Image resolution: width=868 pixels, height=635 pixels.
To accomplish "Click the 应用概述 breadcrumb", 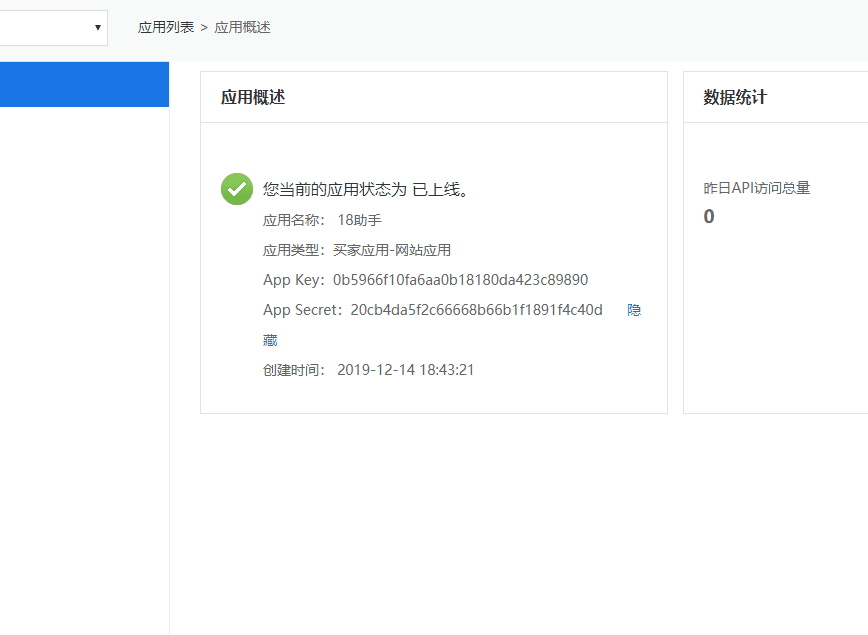I will tap(242, 28).
